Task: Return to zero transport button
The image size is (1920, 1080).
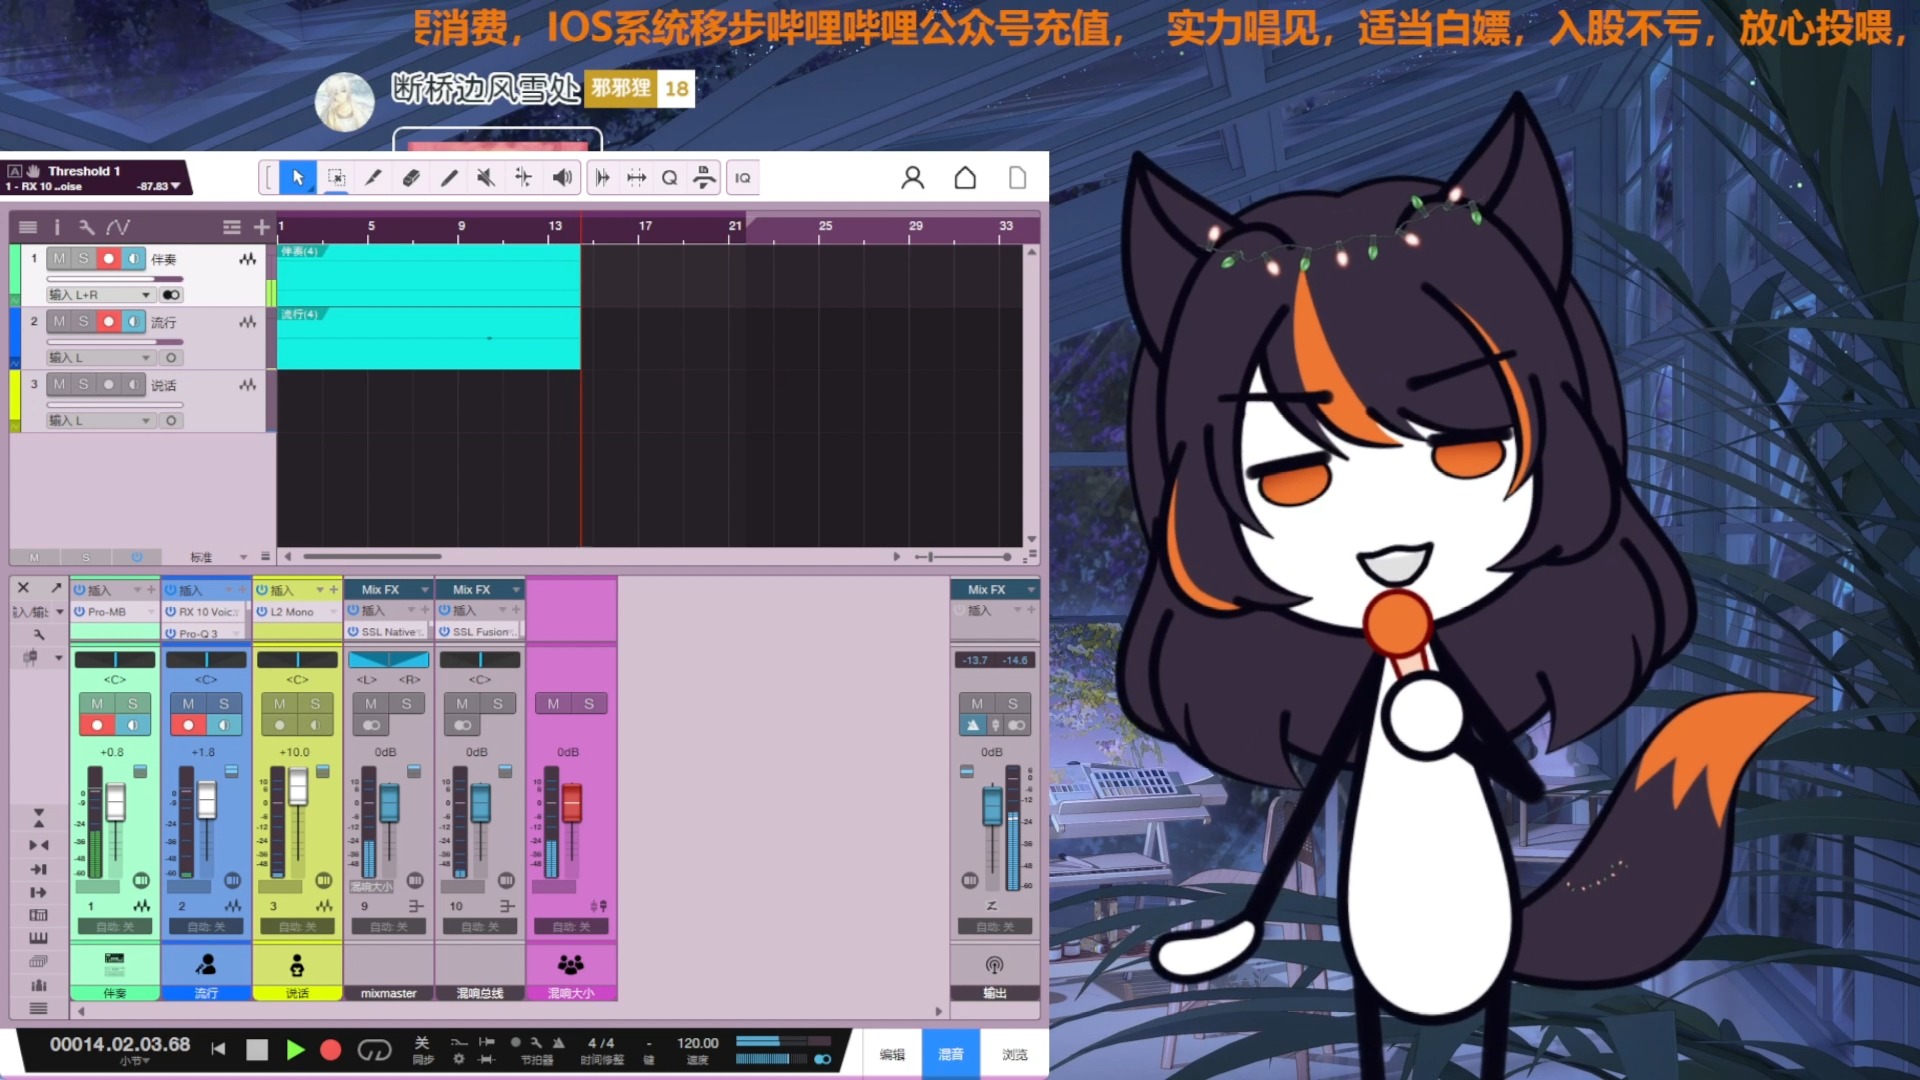Action: 218,1049
